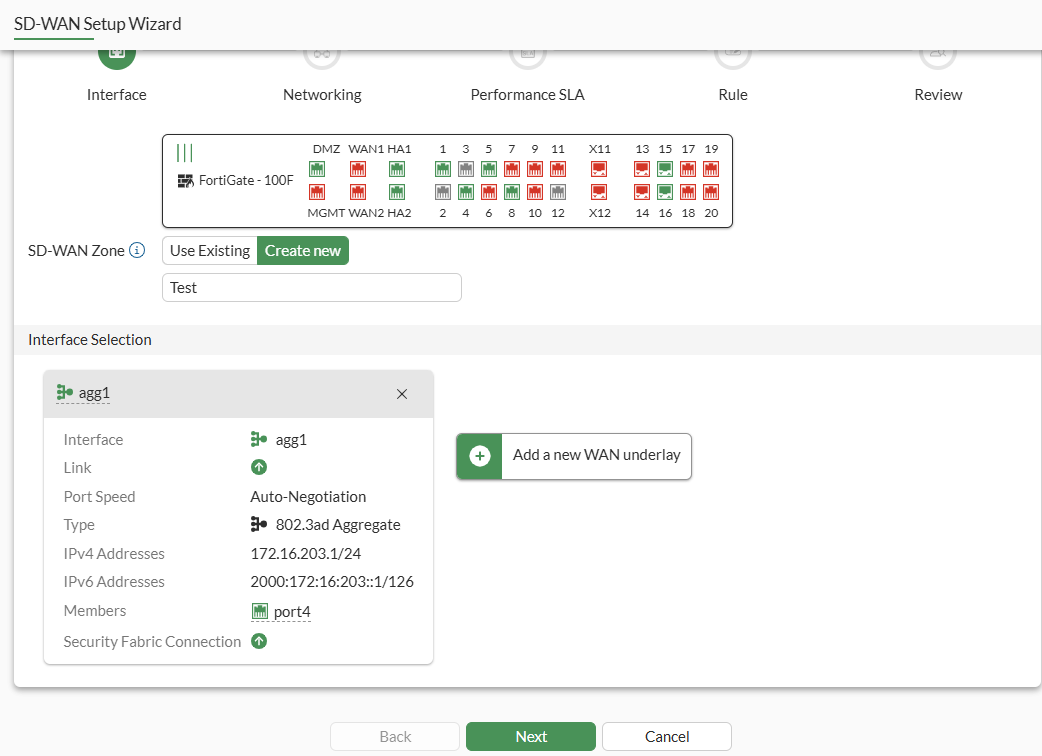1042x756 pixels.
Task: Switch to the Use Existing zone option
Action: 210,251
